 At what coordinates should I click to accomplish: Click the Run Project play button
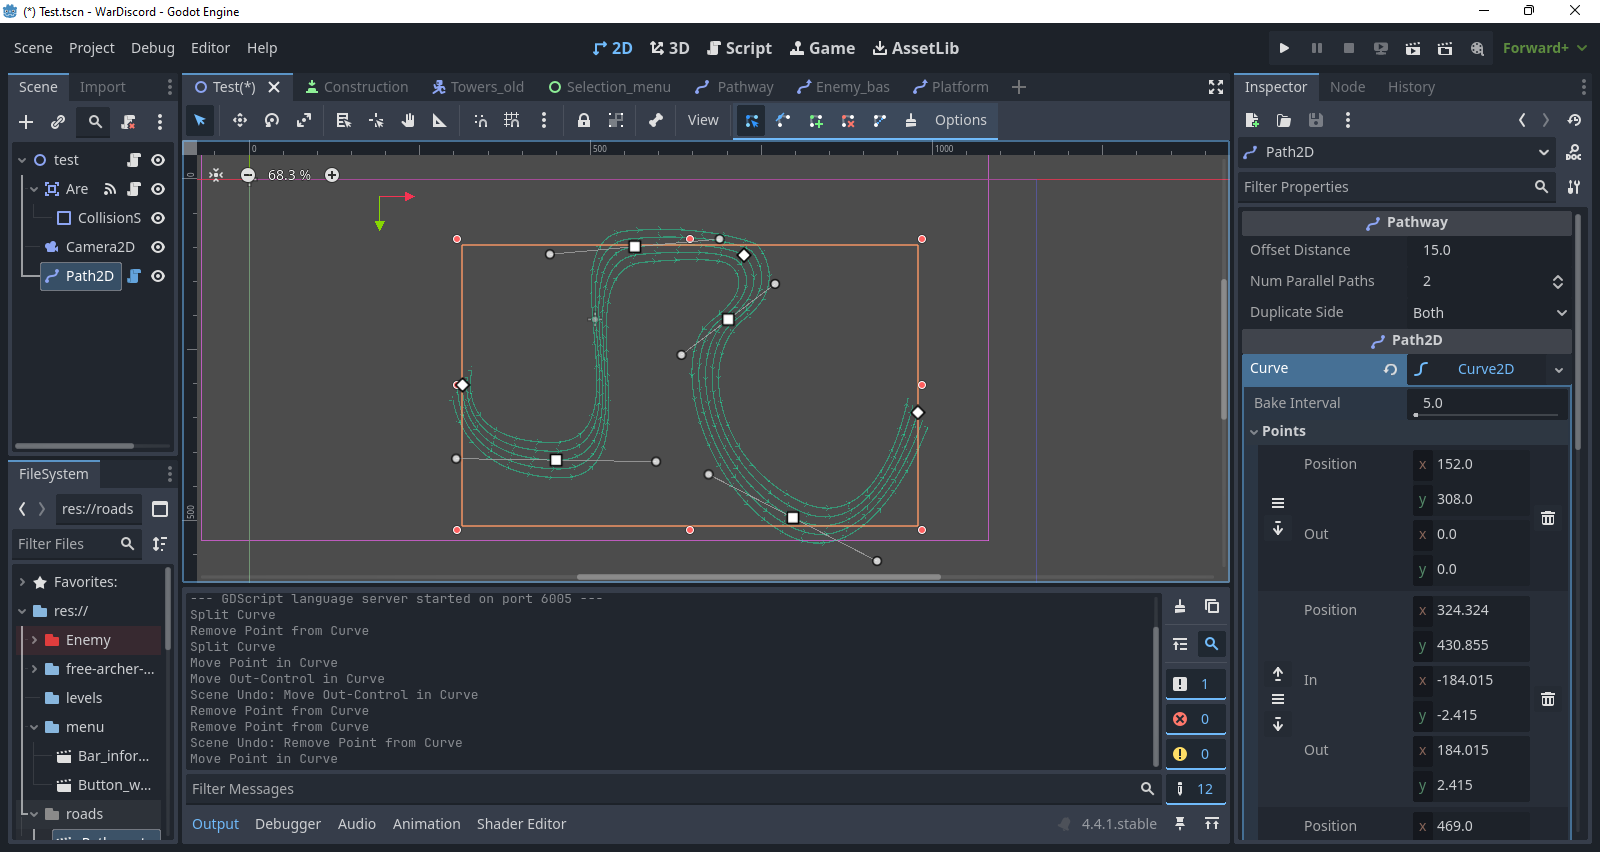(x=1284, y=48)
